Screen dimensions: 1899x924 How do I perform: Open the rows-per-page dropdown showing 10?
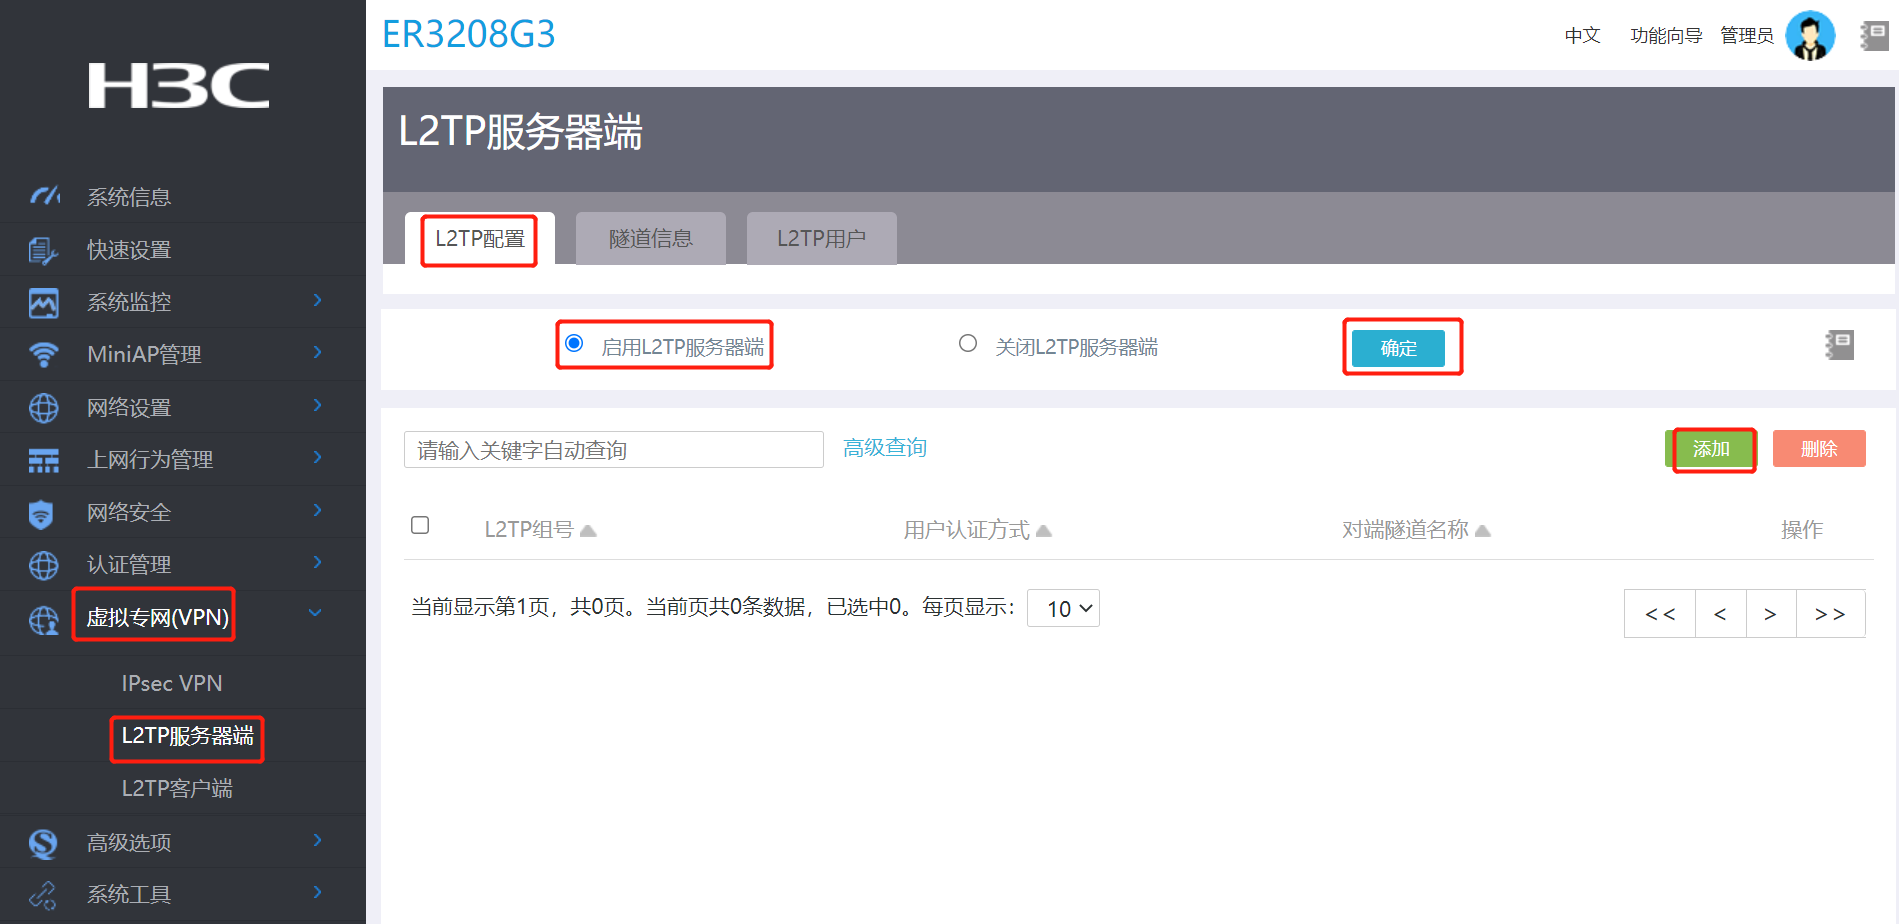coord(1063,608)
